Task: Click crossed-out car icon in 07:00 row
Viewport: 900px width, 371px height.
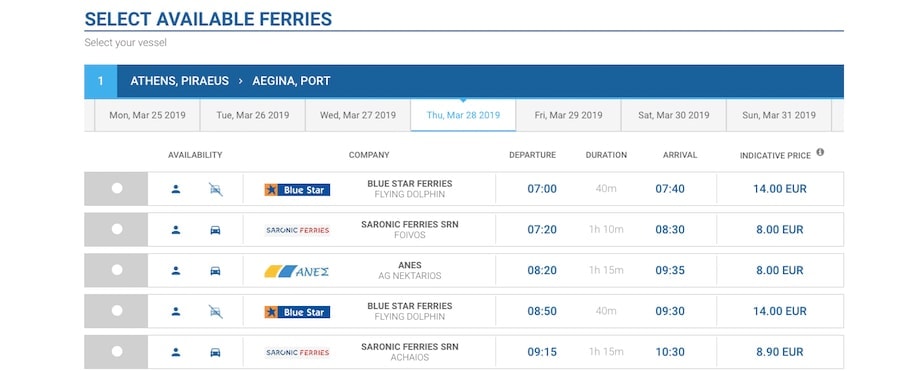Action: [x=215, y=189]
